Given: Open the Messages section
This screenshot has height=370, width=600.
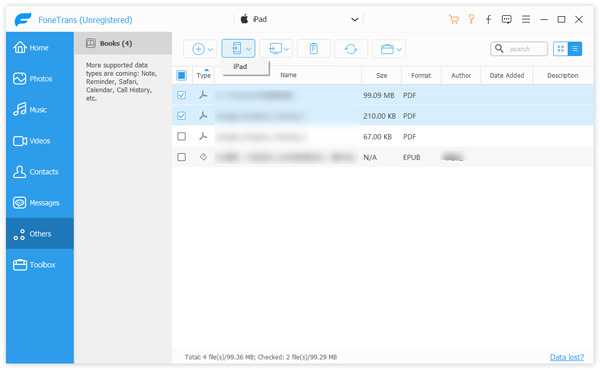Looking at the screenshot, I should click(x=39, y=203).
